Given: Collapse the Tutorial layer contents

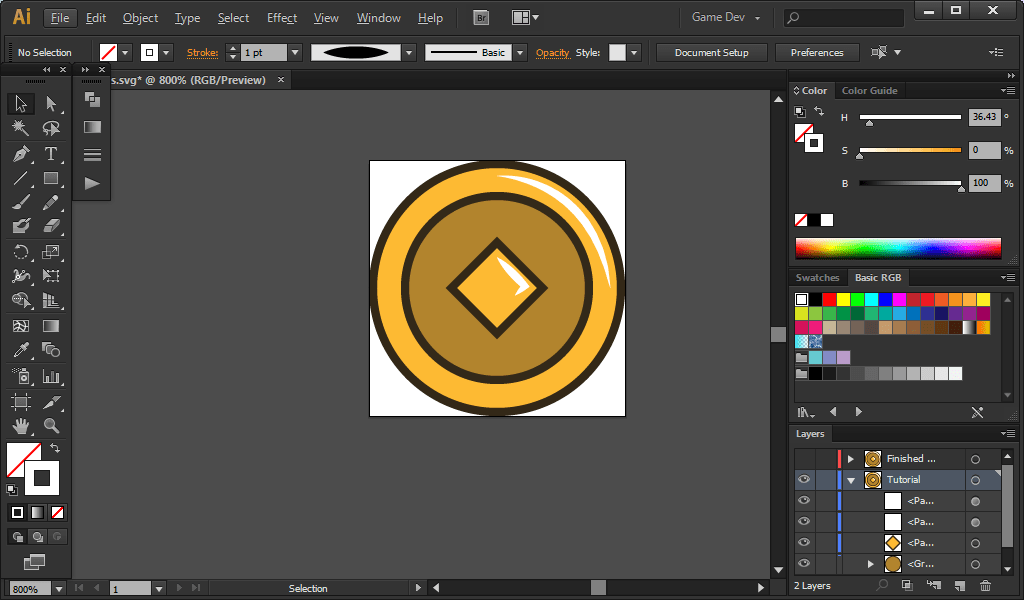Looking at the screenshot, I should pos(851,480).
